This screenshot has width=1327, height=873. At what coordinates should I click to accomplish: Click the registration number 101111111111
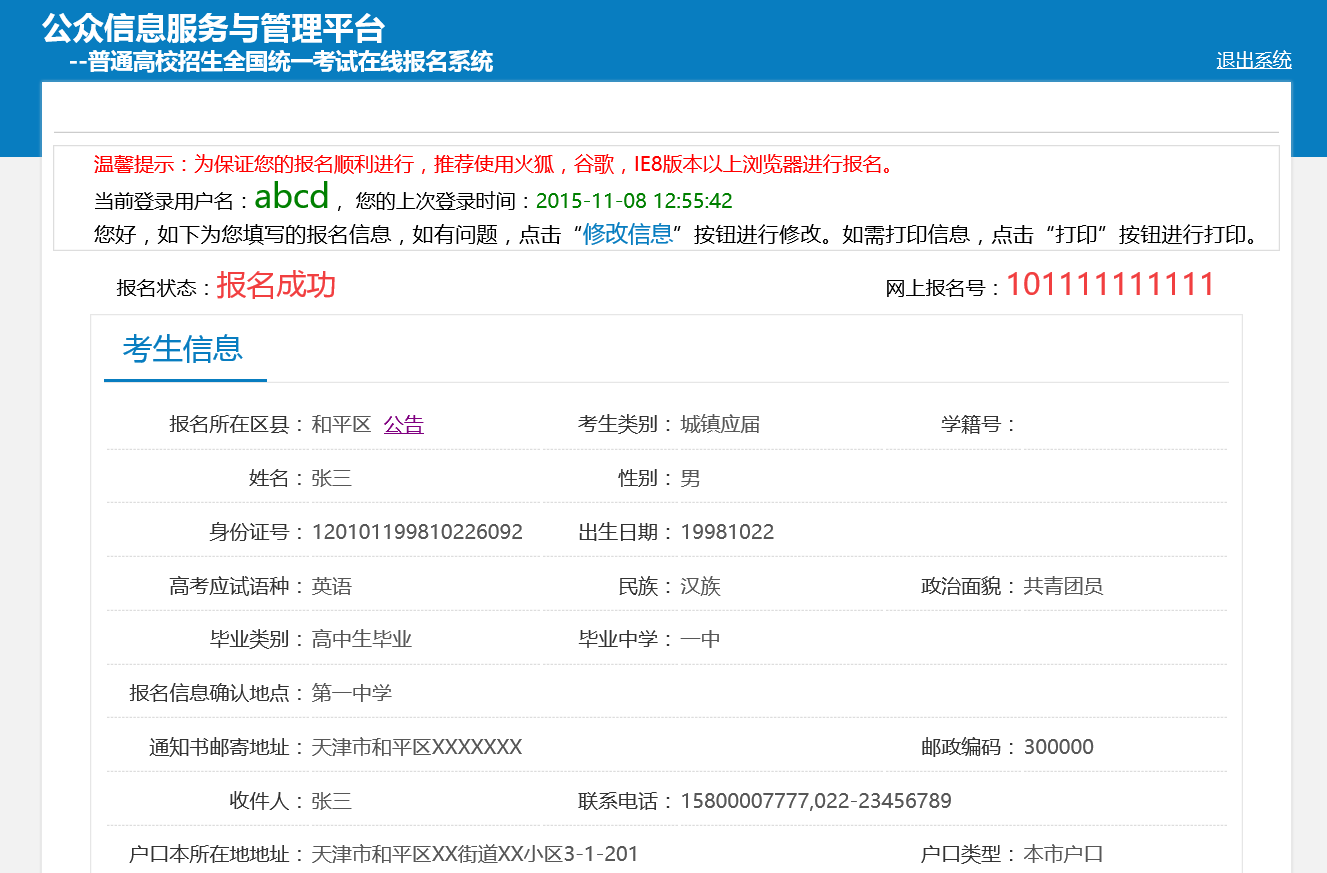point(1109,285)
